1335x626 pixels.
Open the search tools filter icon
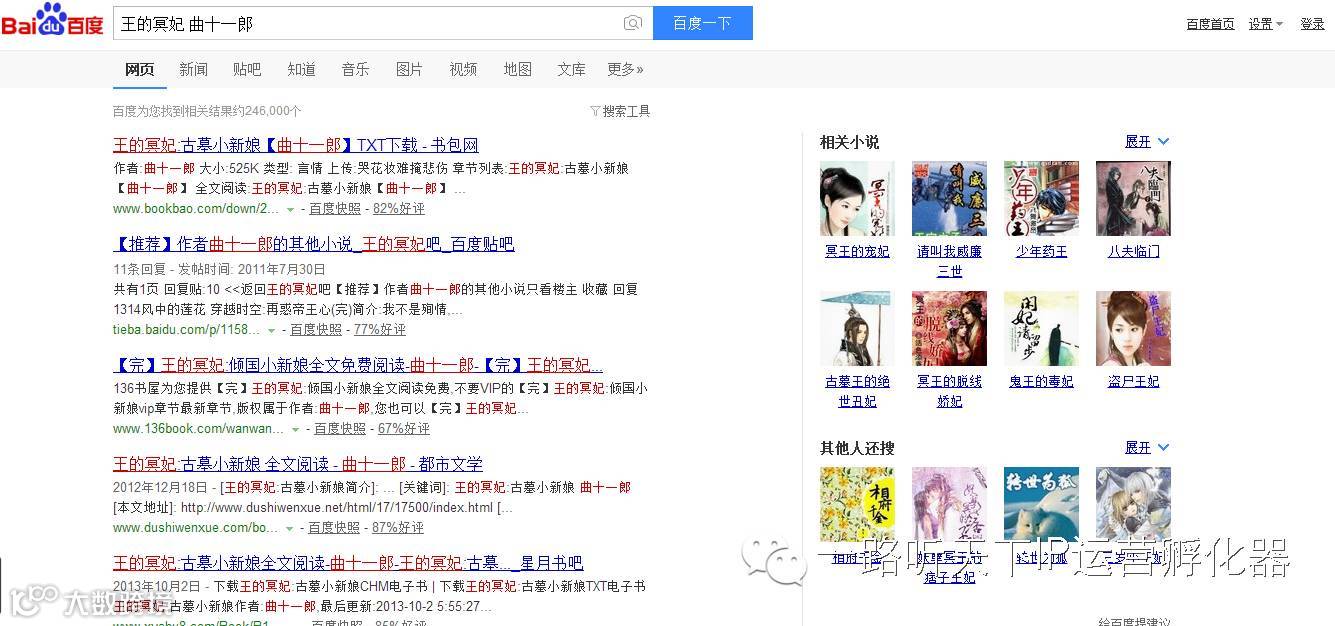click(595, 111)
